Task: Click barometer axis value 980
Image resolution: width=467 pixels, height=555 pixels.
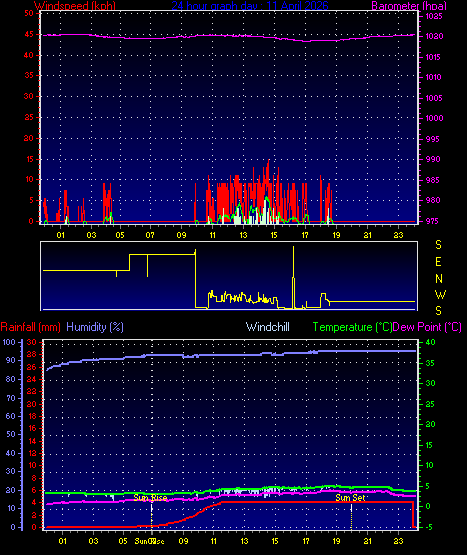Action: [x=433, y=200]
